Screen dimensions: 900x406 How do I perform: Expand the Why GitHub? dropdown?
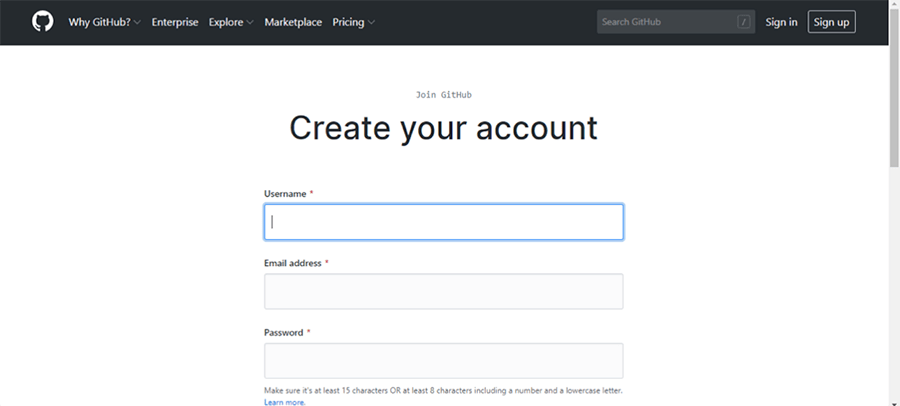[104, 22]
